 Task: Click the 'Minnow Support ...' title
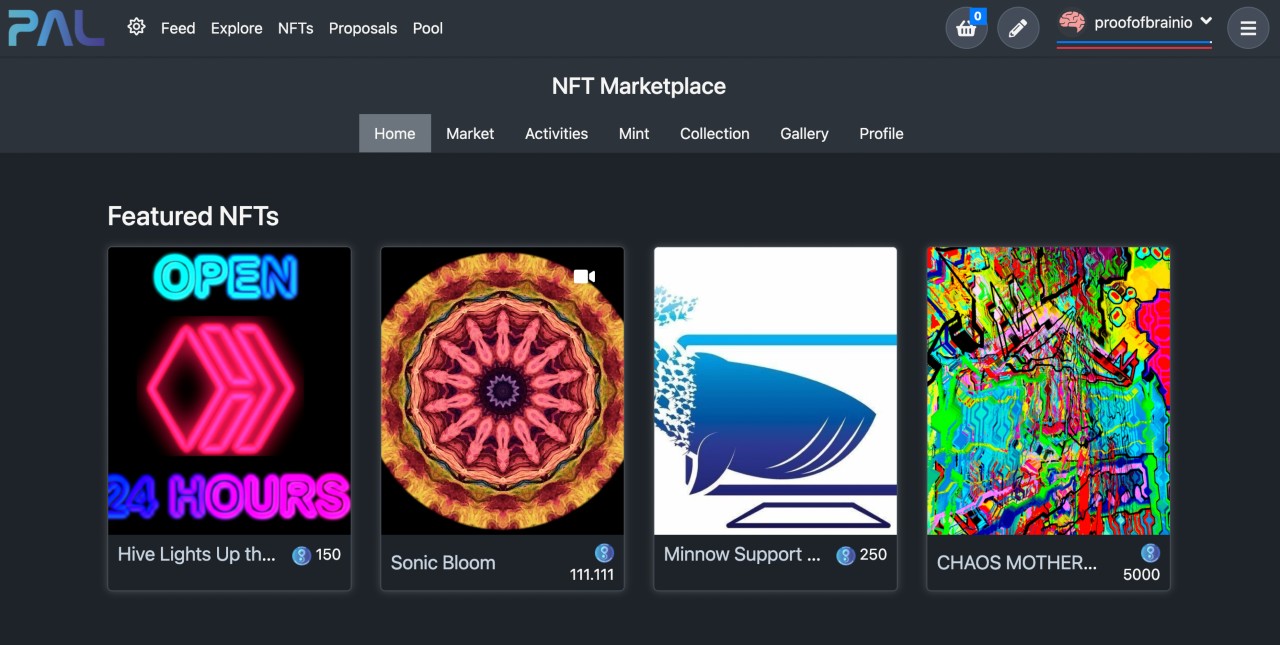pyautogui.click(x=742, y=554)
